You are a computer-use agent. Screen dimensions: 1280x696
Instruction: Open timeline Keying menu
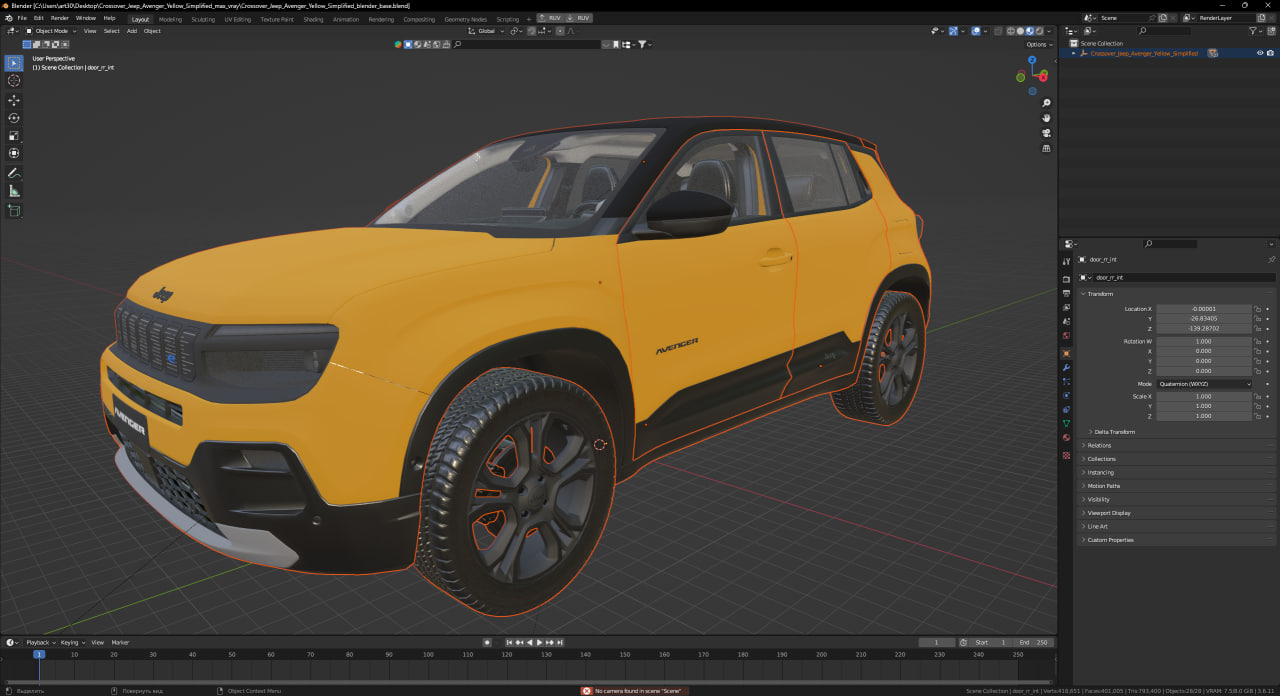[71, 642]
